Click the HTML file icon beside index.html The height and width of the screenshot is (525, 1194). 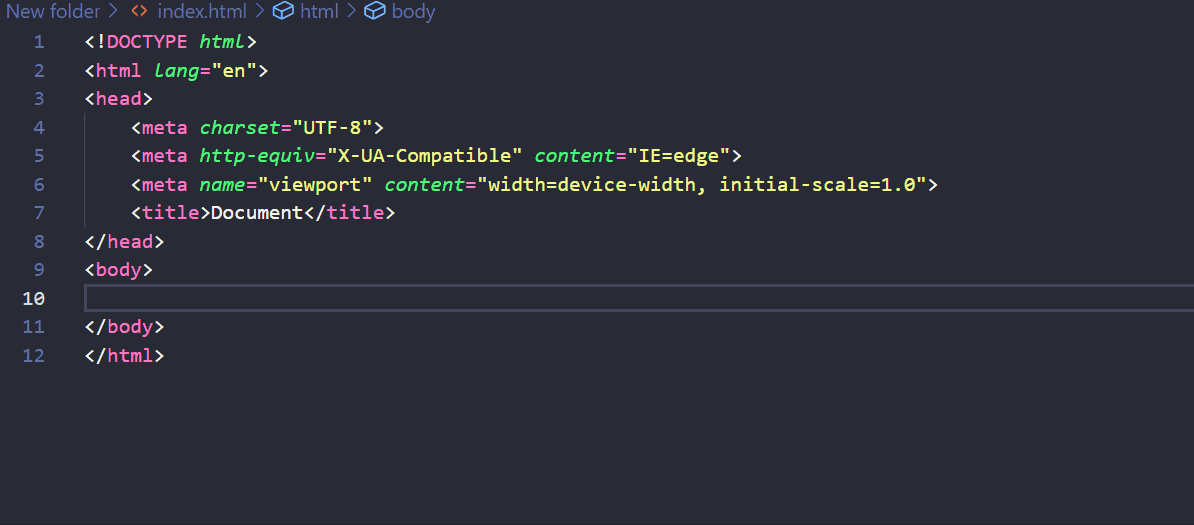[139, 11]
